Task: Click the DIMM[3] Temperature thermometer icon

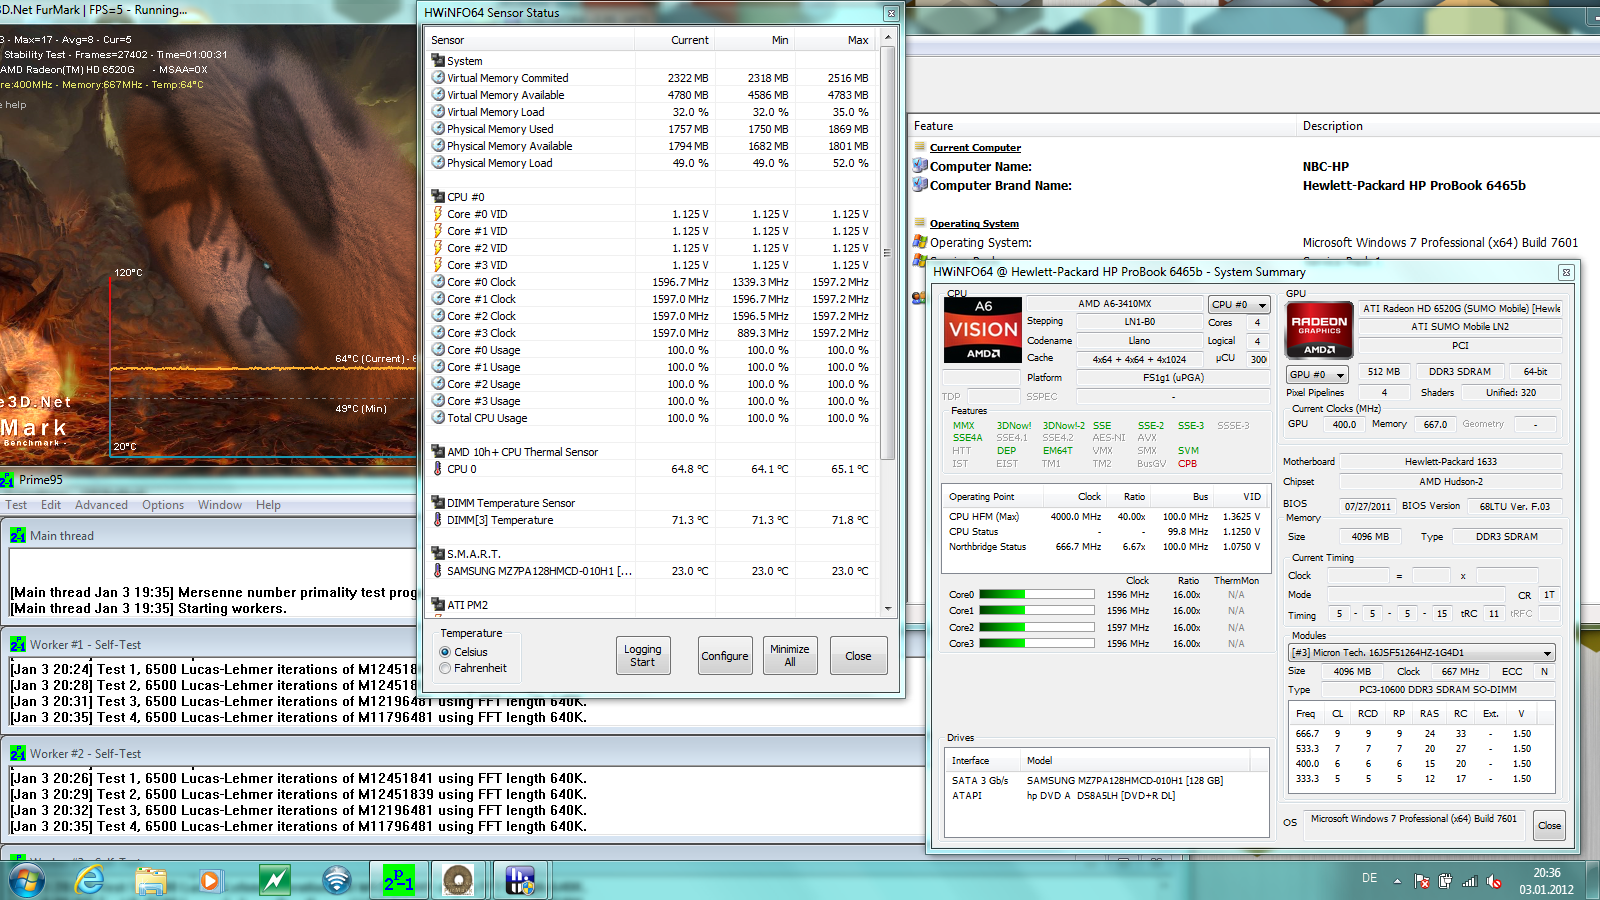Action: 438,520
